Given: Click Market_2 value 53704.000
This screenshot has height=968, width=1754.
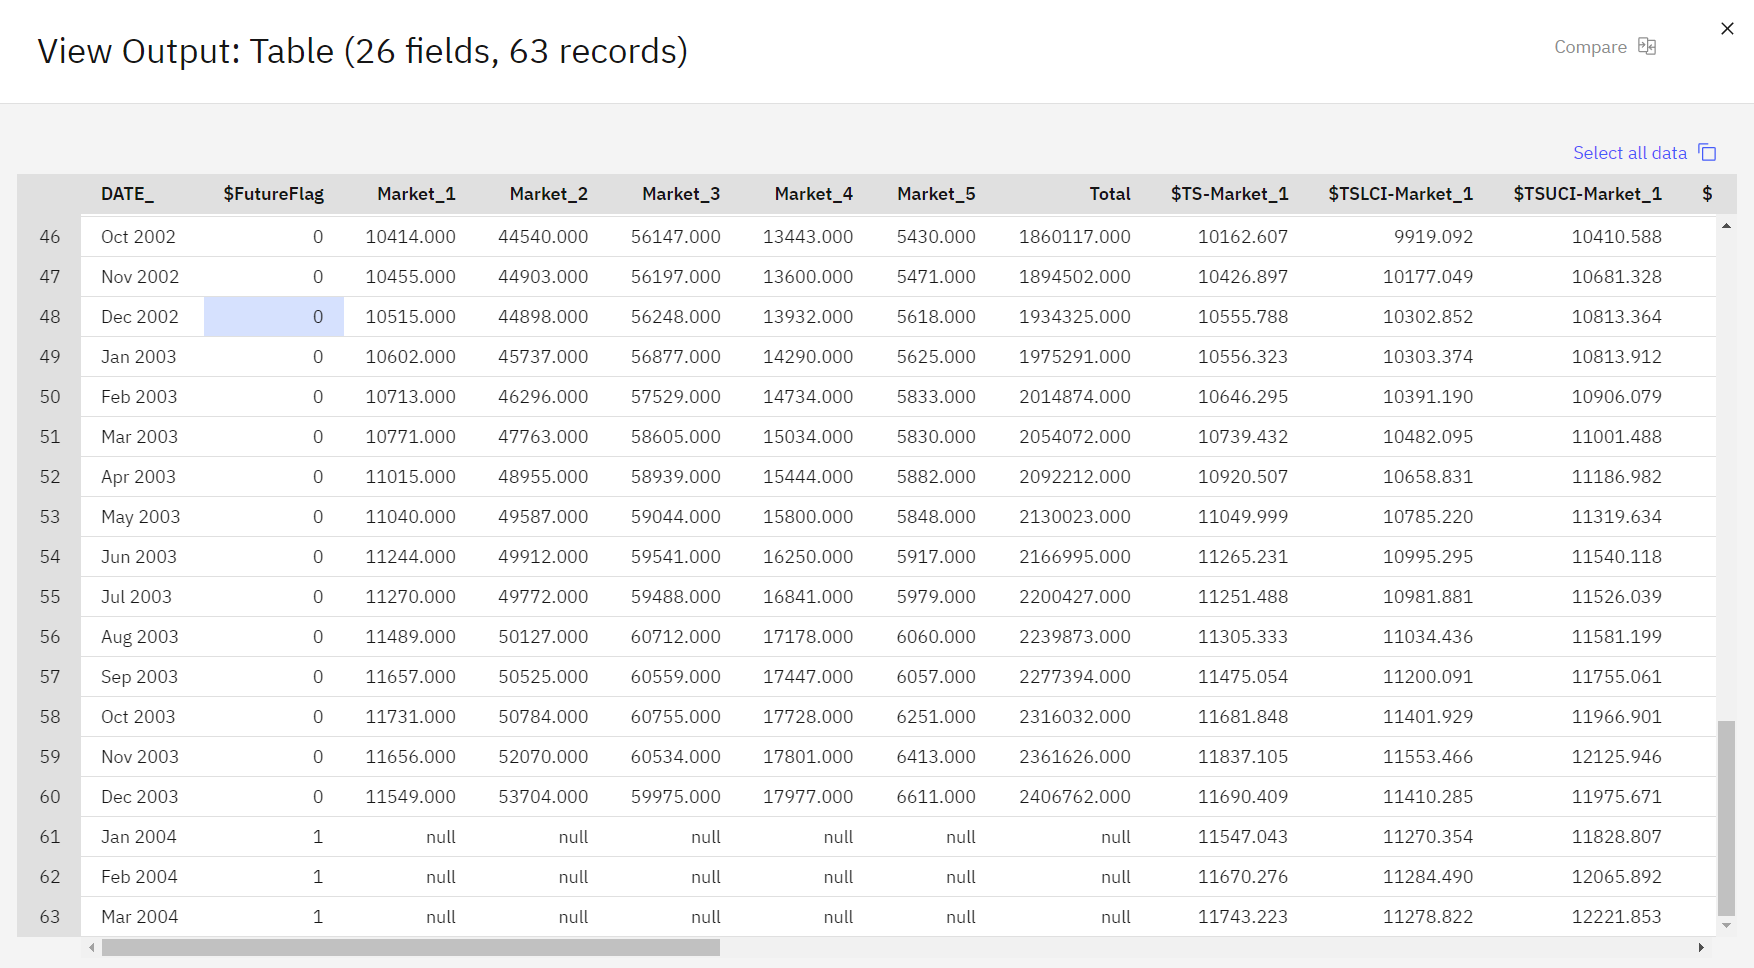Looking at the screenshot, I should click(543, 797).
